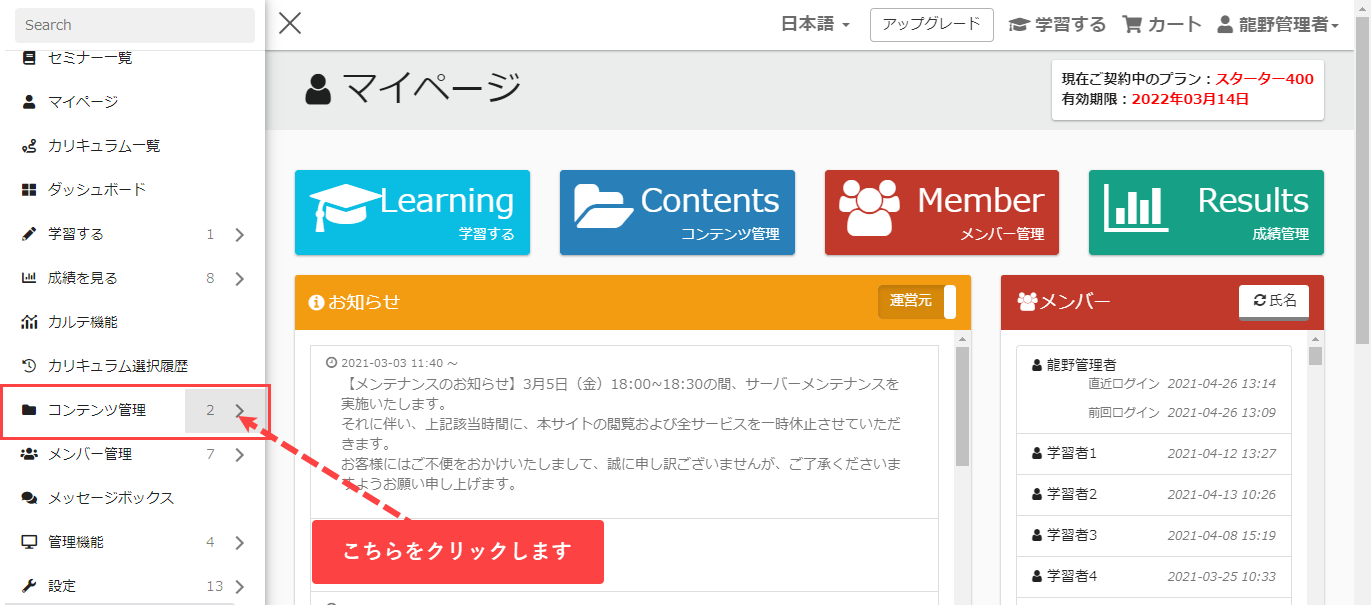
Task: Open メッセージボックス in the sidebar
Action: 110,498
